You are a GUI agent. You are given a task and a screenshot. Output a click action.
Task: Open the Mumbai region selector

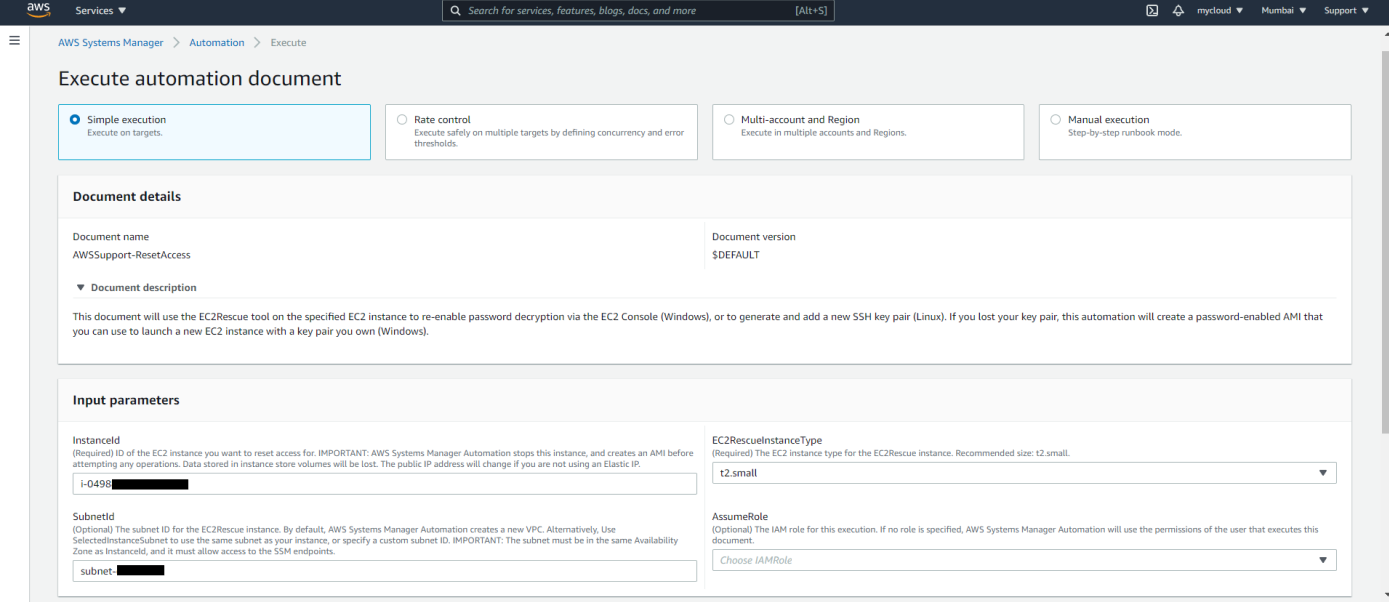pos(1285,11)
